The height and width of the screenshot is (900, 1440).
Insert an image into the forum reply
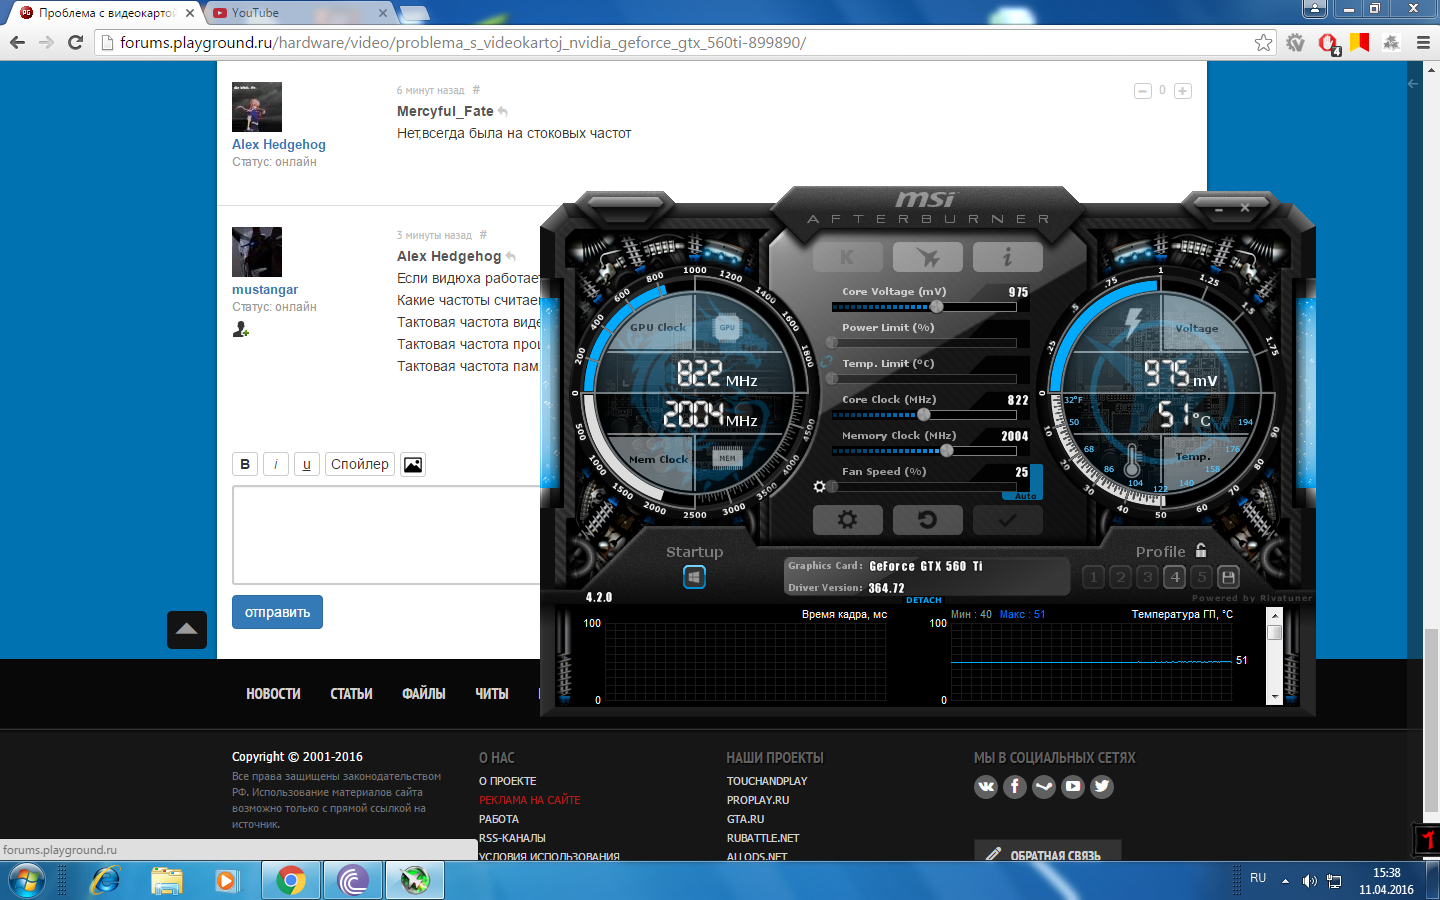point(413,464)
